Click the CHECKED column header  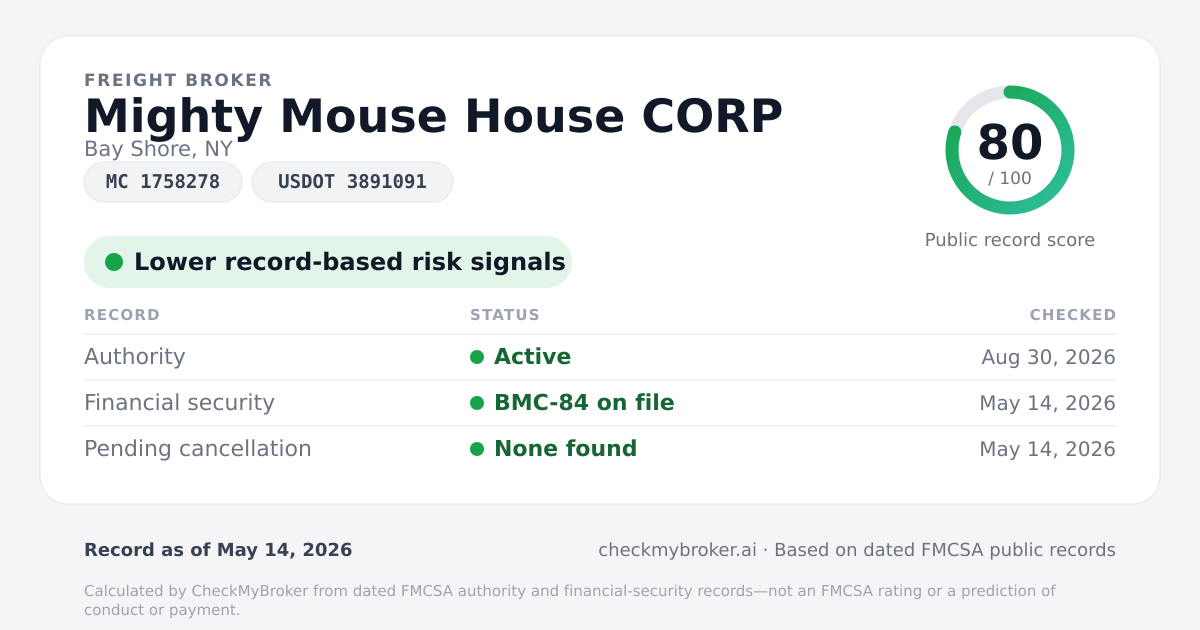pyautogui.click(x=1073, y=315)
